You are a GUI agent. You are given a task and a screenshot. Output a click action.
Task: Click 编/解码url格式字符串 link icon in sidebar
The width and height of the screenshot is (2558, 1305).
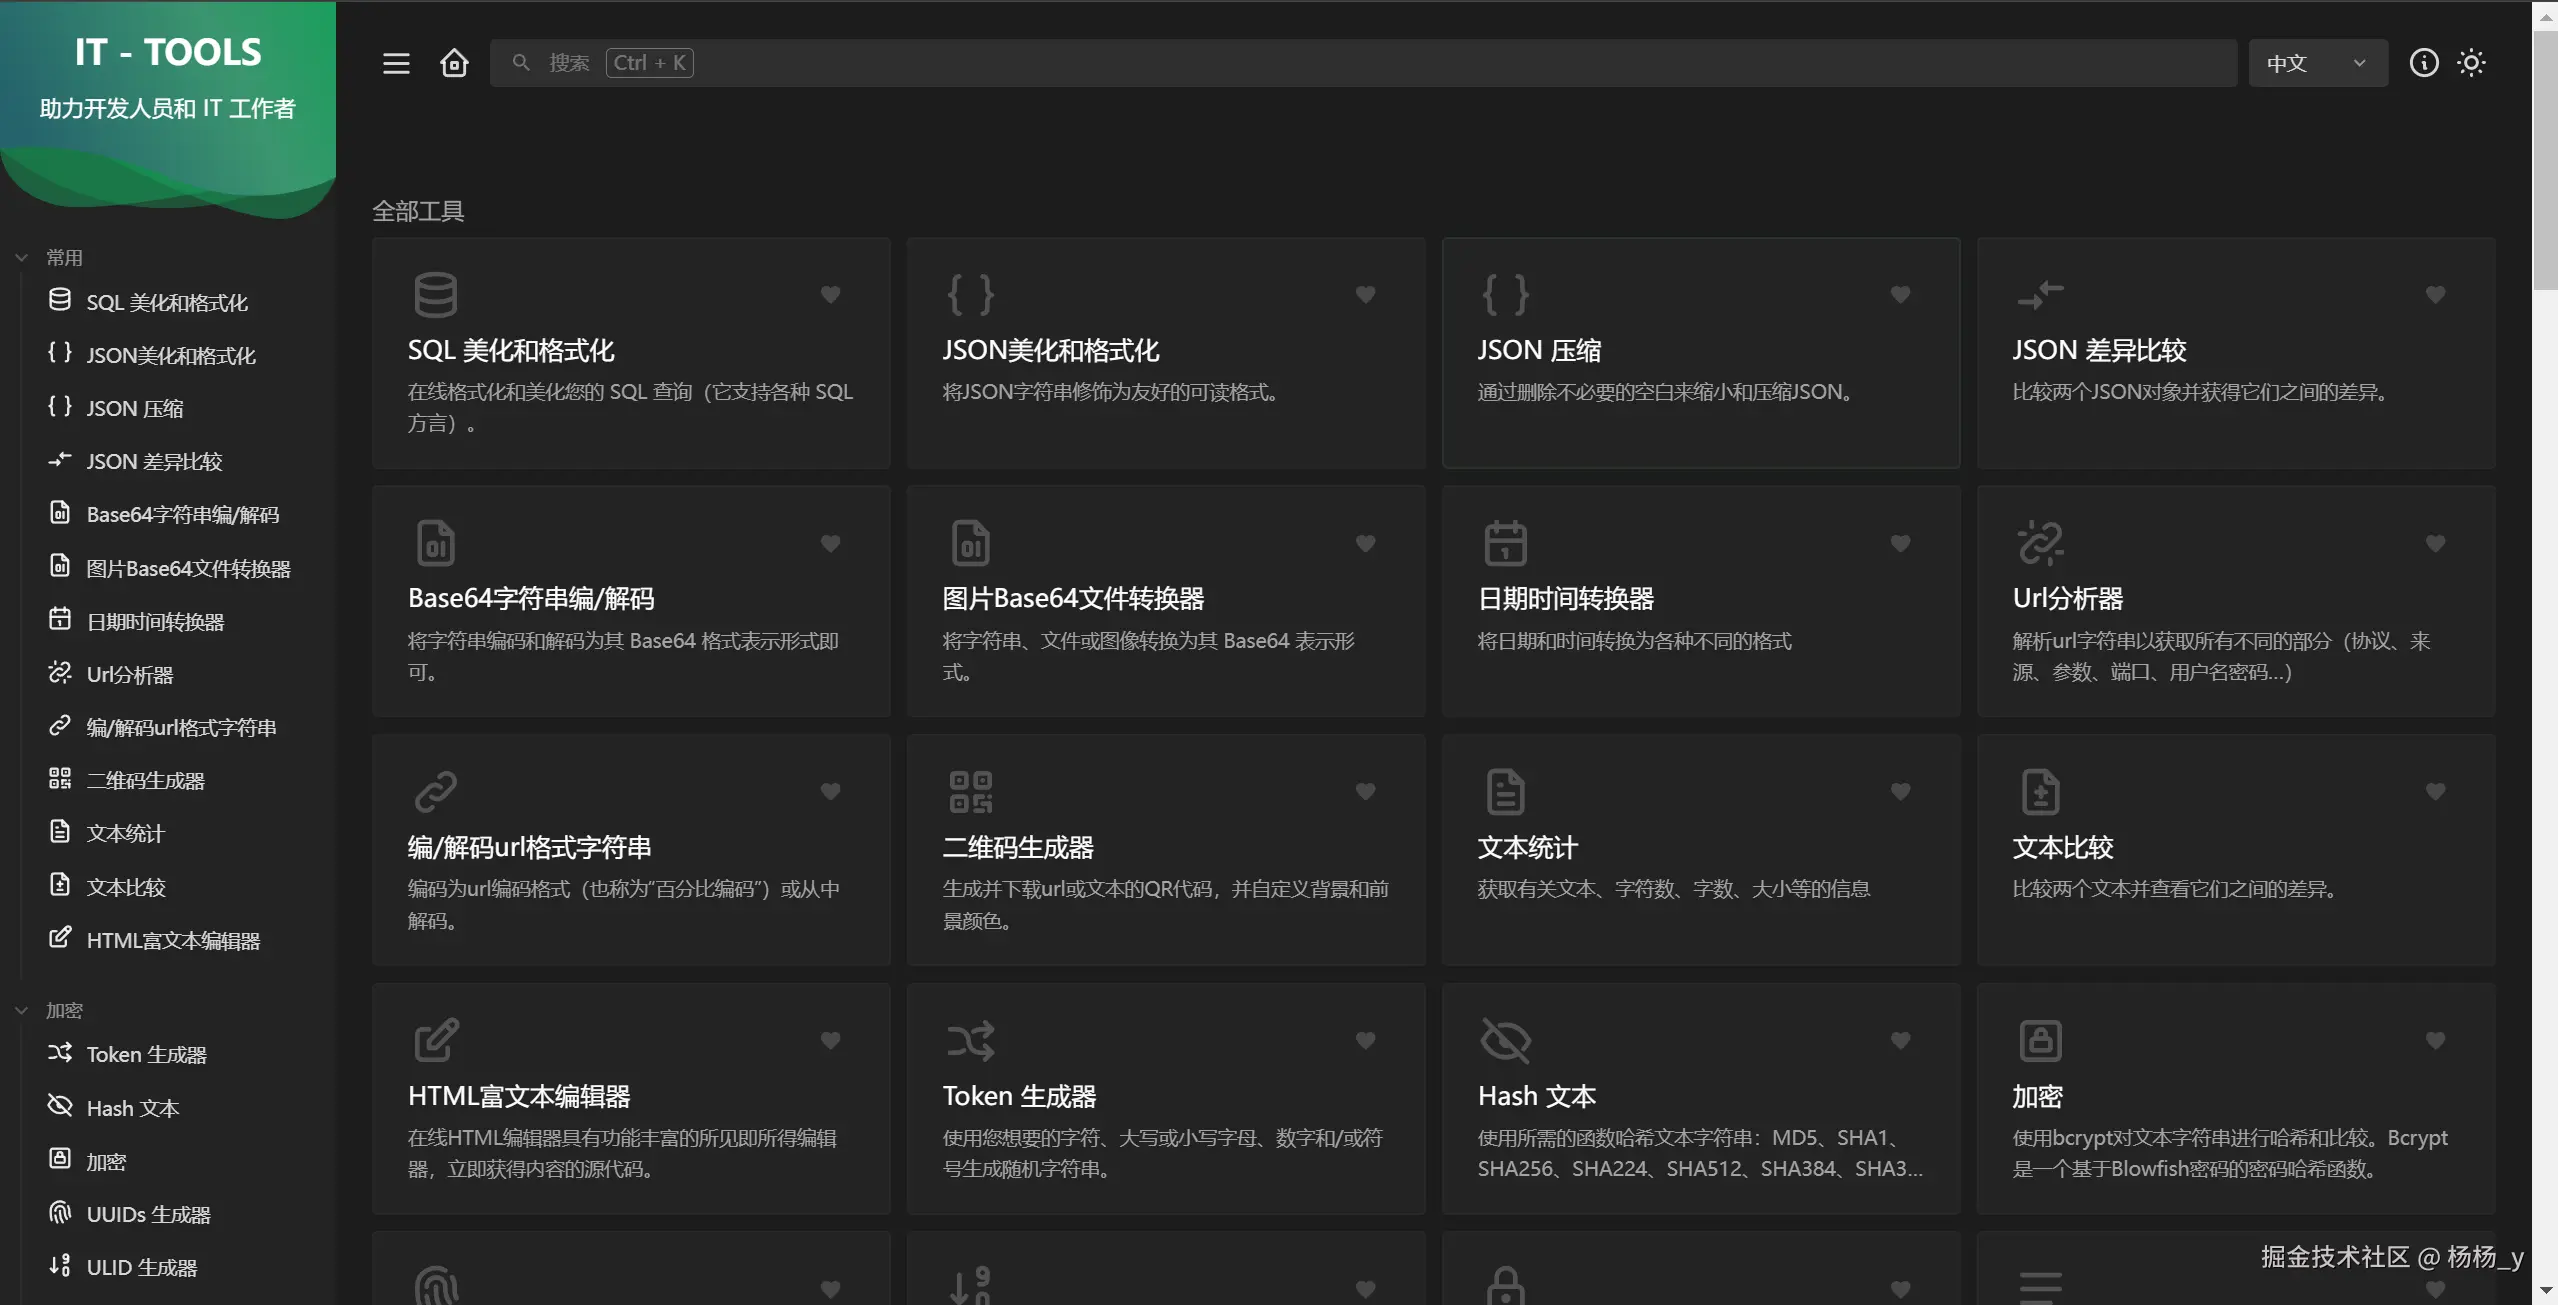[x=60, y=726]
